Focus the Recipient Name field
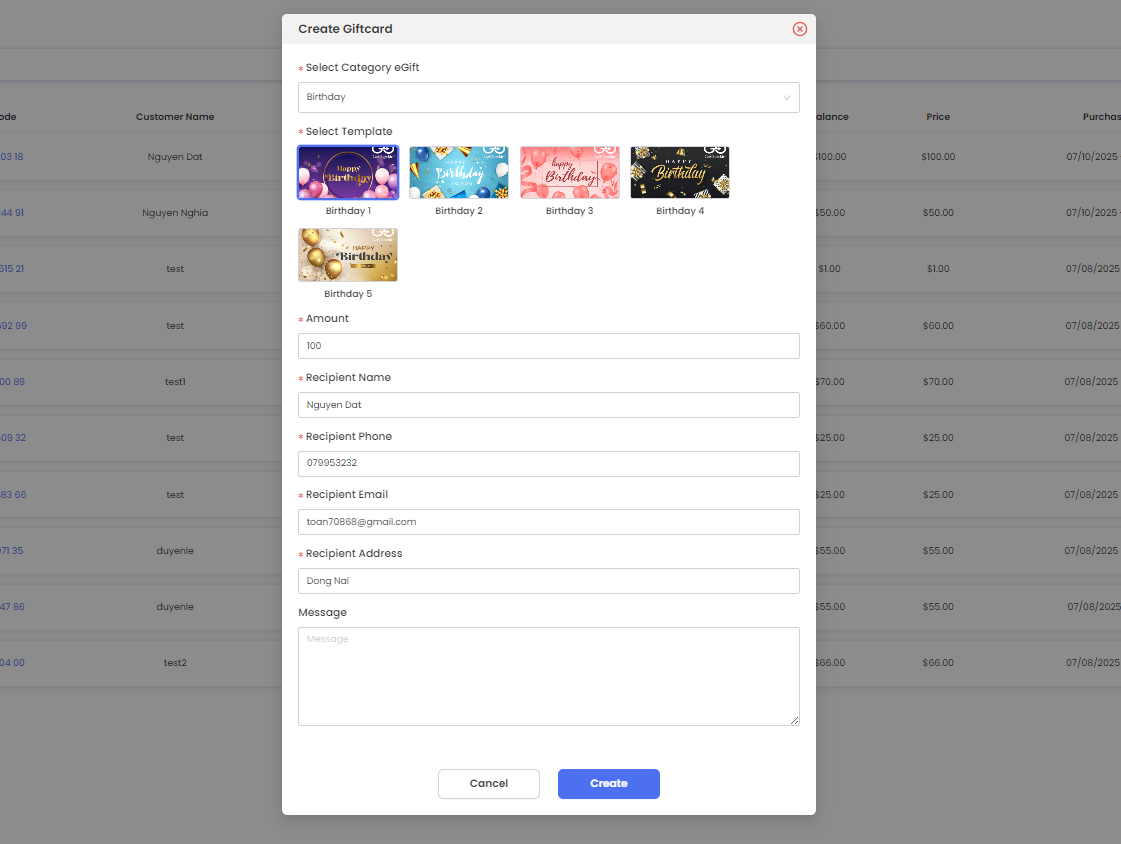This screenshot has width=1121, height=844. (548, 405)
